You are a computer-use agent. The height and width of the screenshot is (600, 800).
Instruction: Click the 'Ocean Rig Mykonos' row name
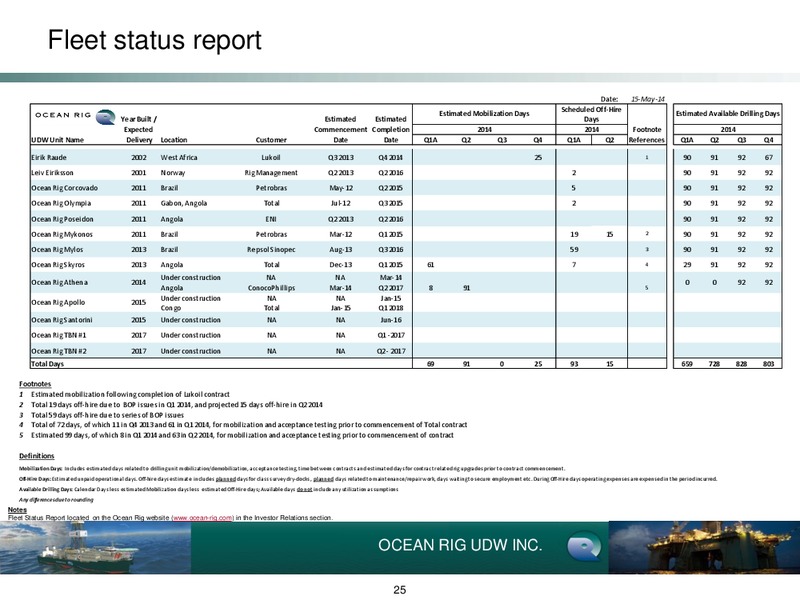click(x=62, y=234)
